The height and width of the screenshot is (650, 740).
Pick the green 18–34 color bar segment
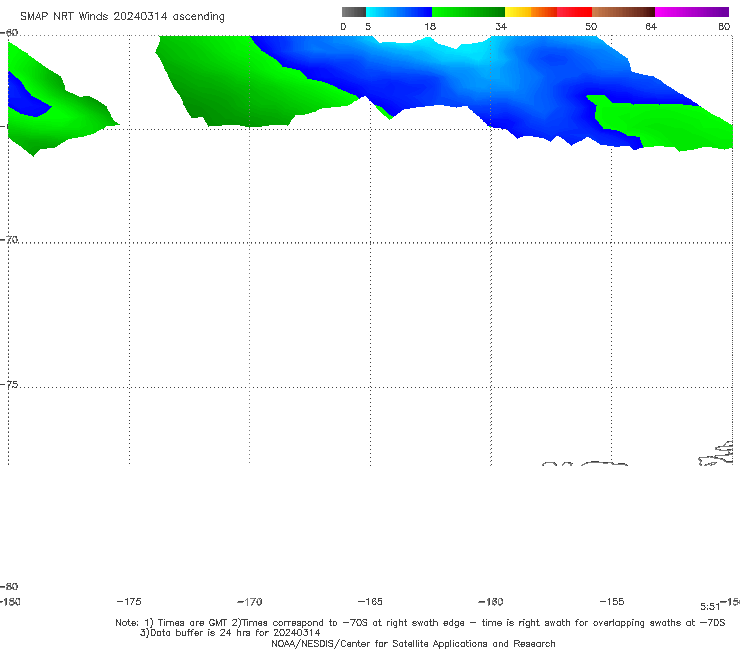[x=469, y=12]
